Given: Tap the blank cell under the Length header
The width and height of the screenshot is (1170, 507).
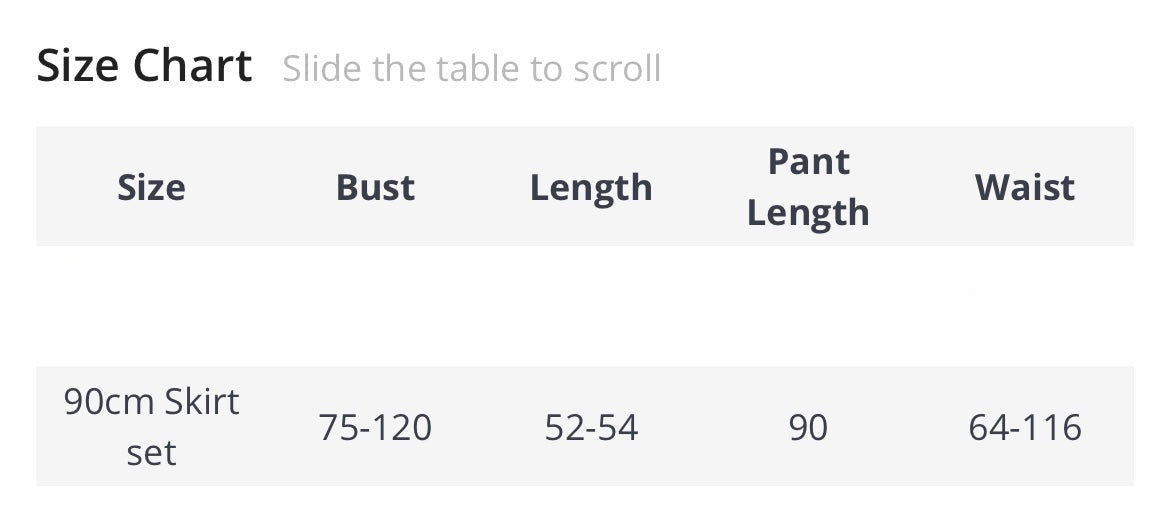Looking at the screenshot, I should [x=591, y=306].
